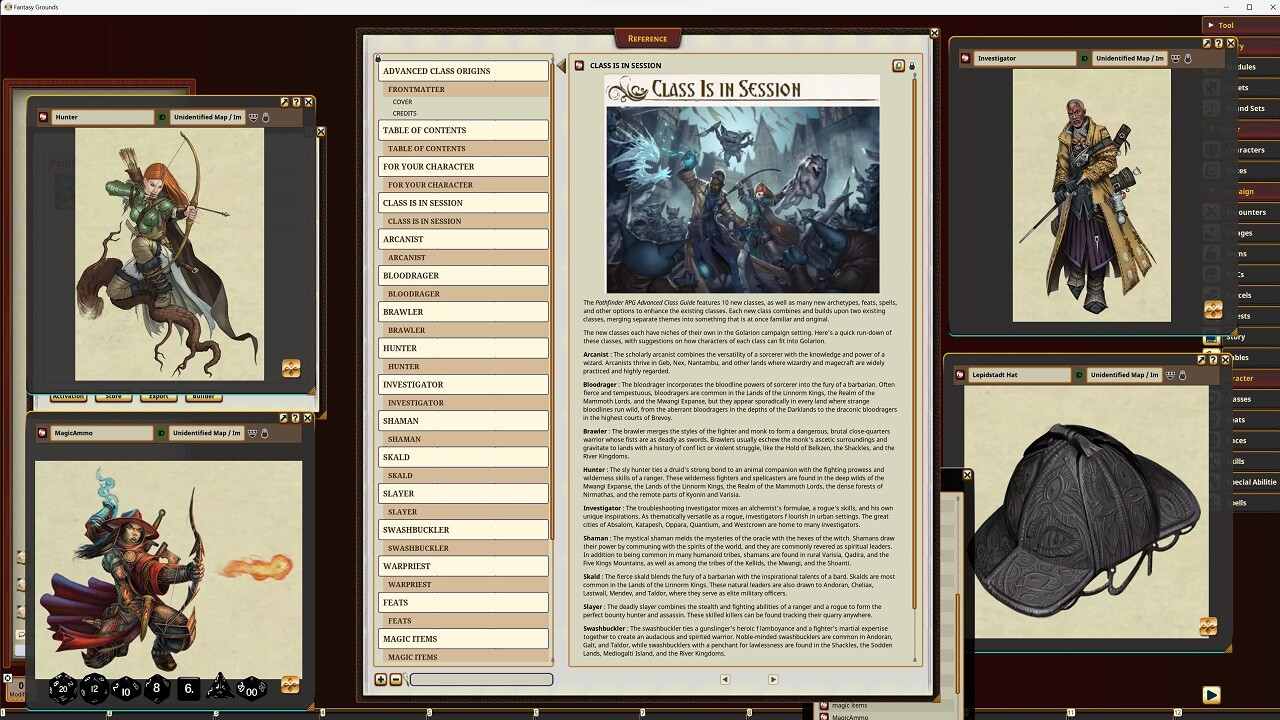Select the Reference tab

(x=647, y=37)
